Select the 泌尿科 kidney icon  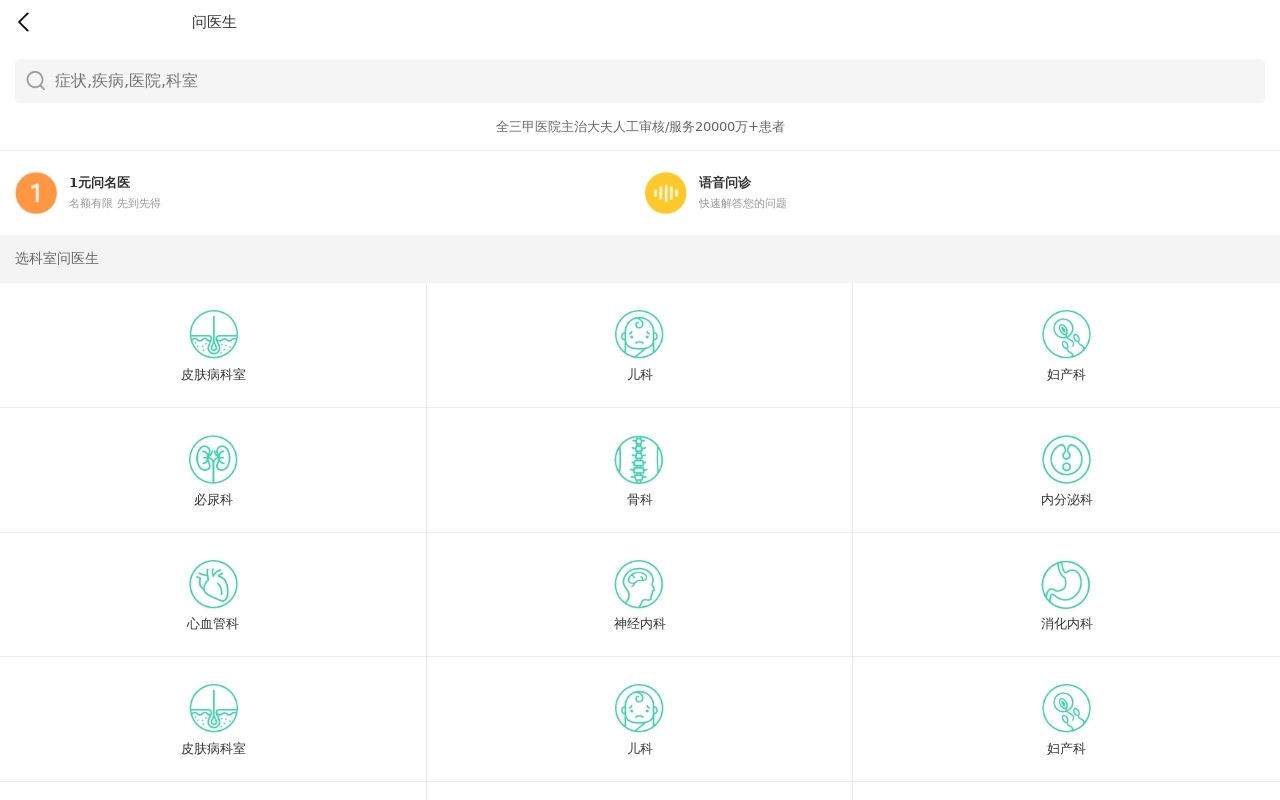[214, 459]
